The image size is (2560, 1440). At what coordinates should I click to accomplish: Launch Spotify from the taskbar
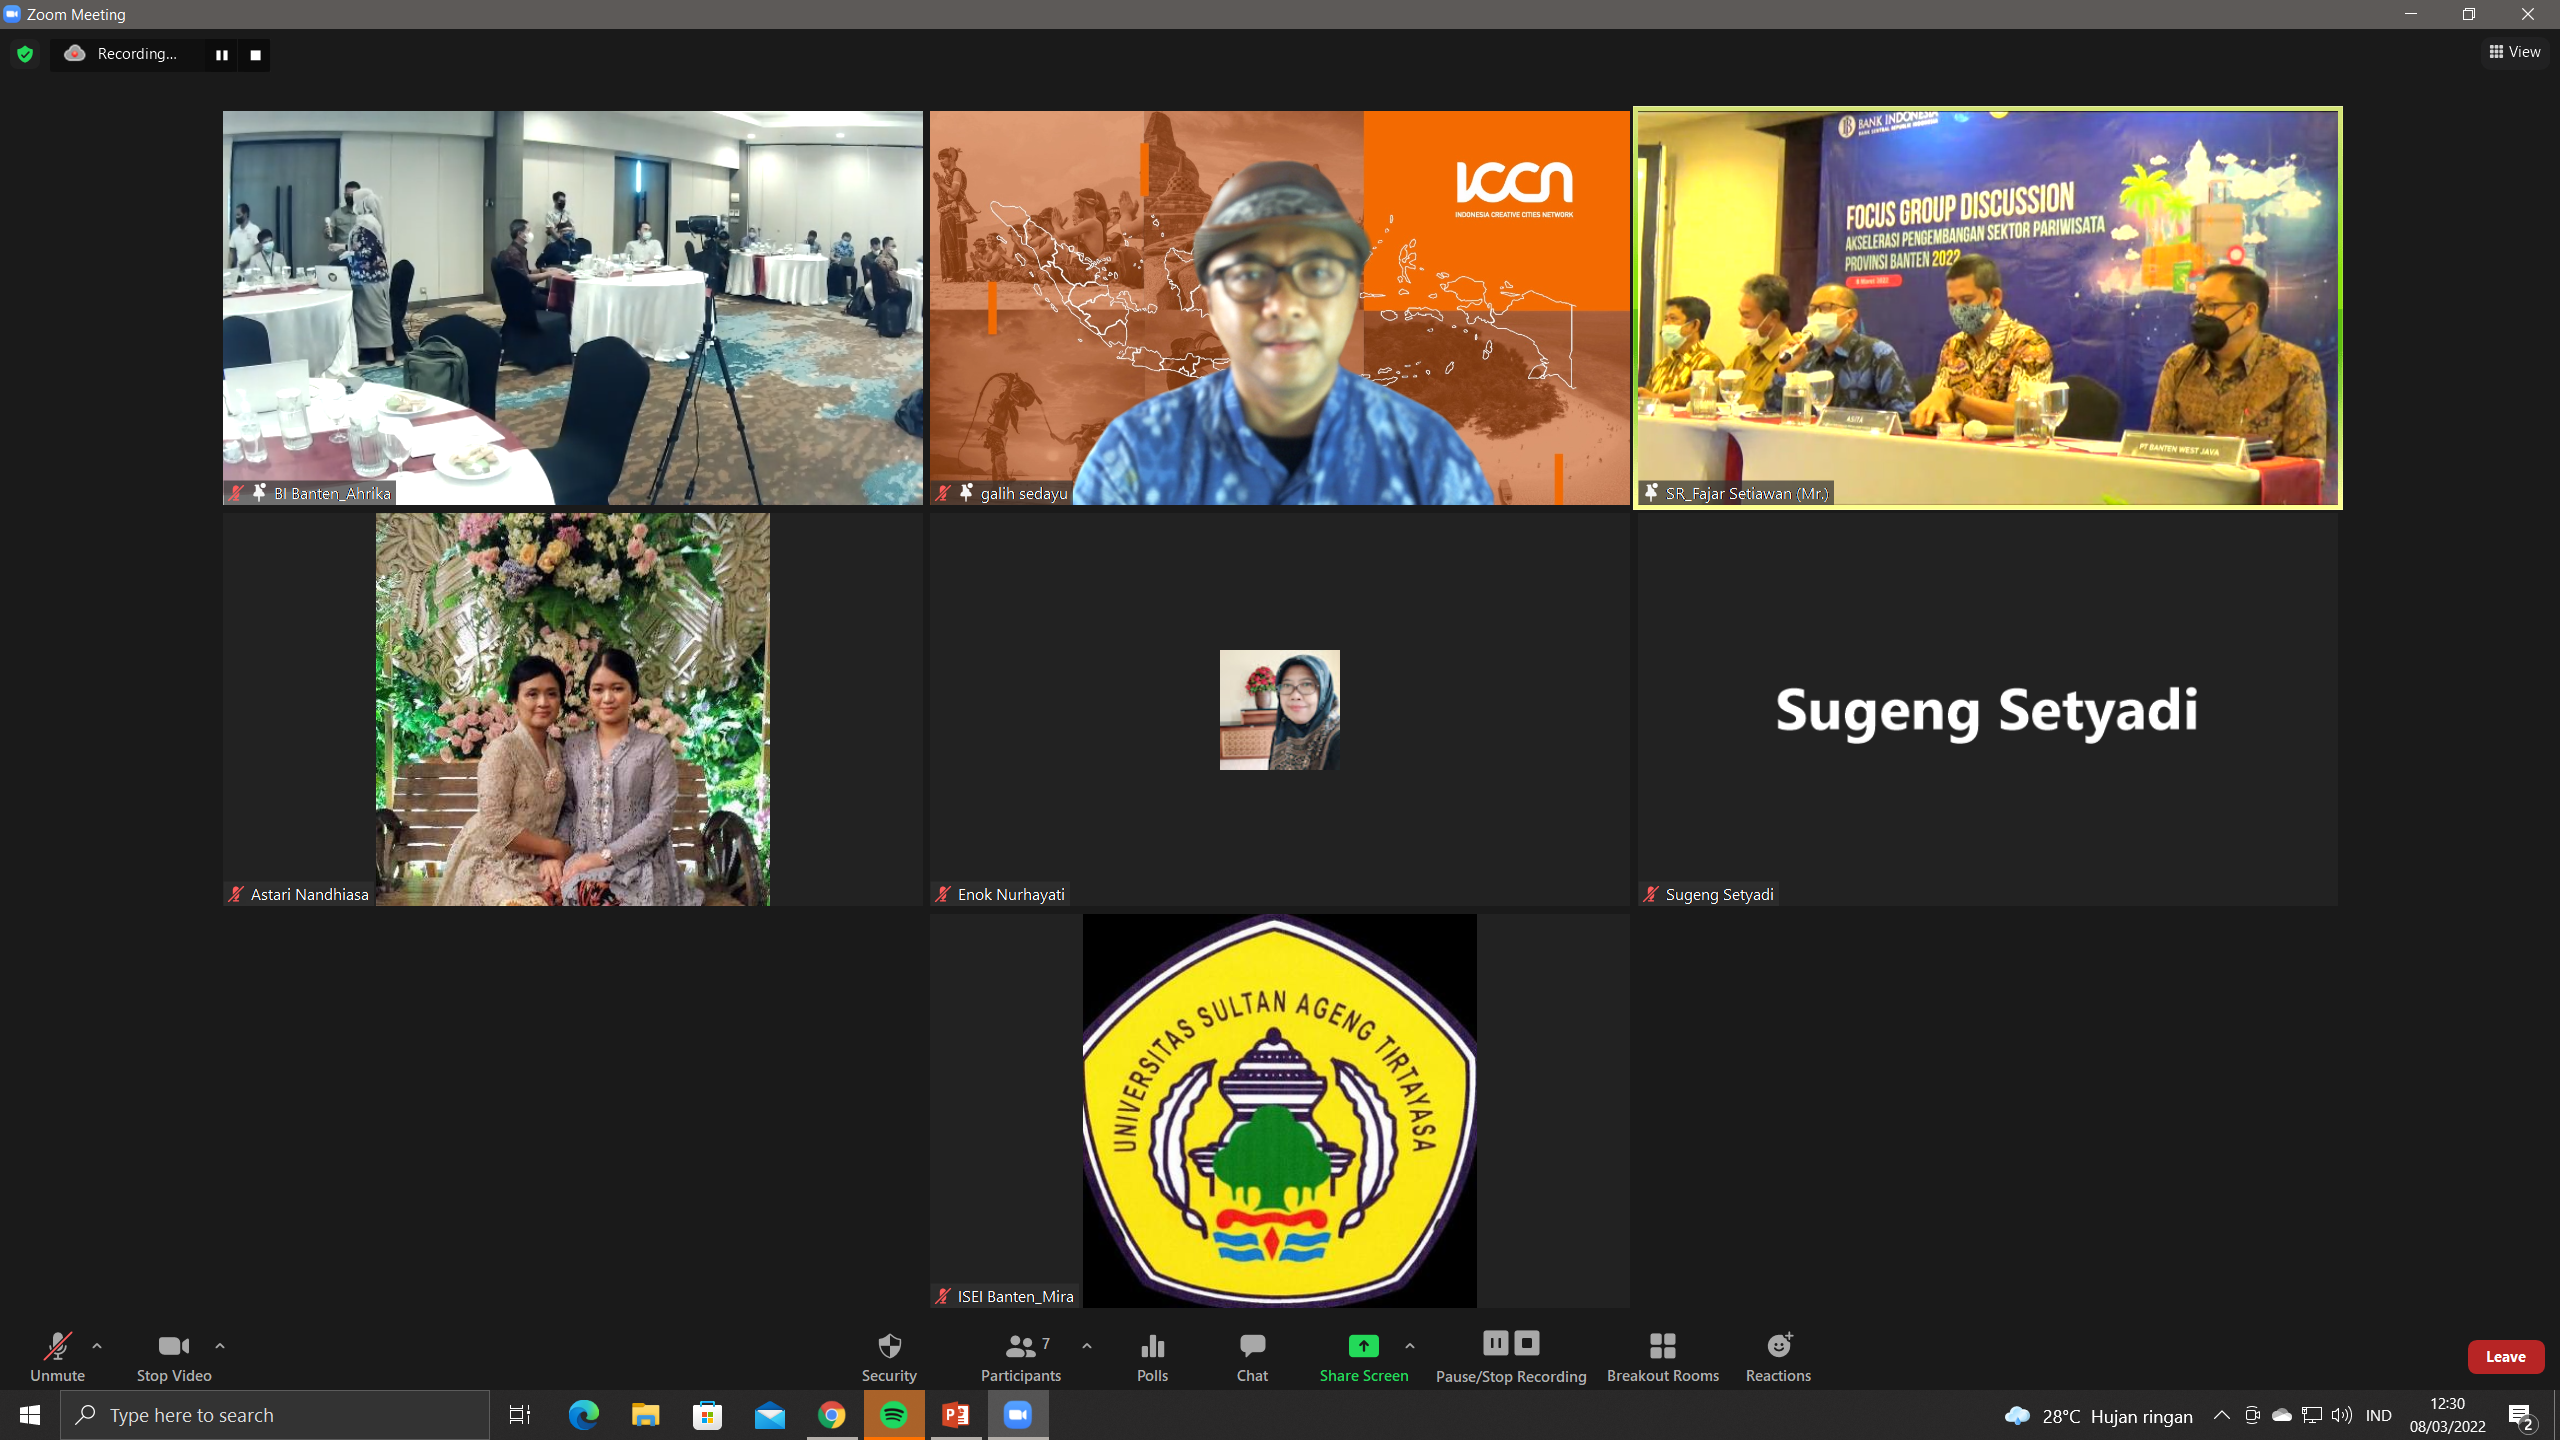(x=894, y=1414)
